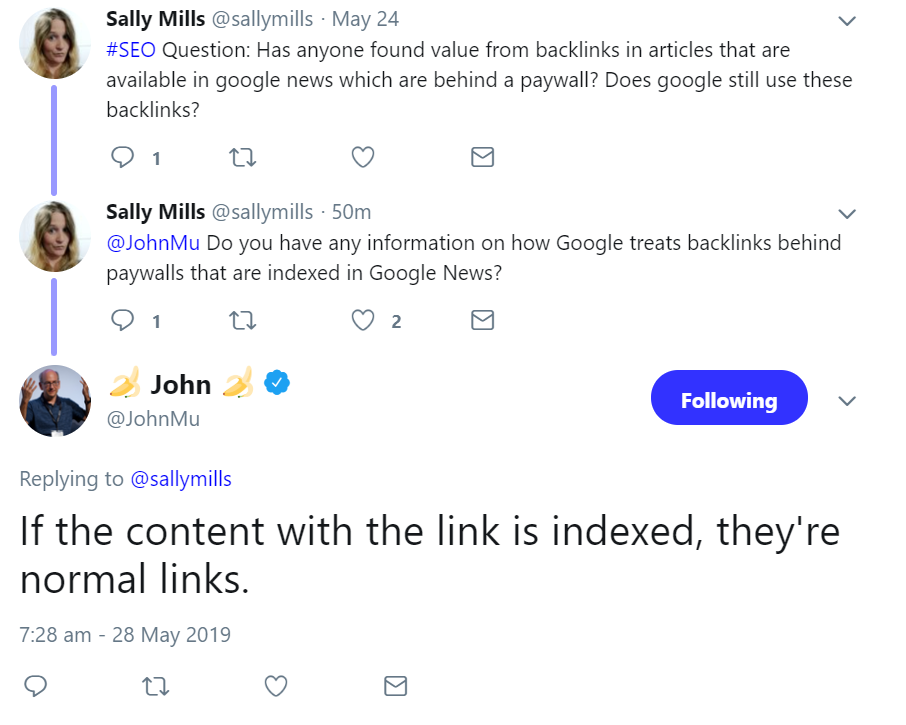The width and height of the screenshot is (906, 725).
Task: Open the reply icon under John's tweet
Action: [35, 686]
